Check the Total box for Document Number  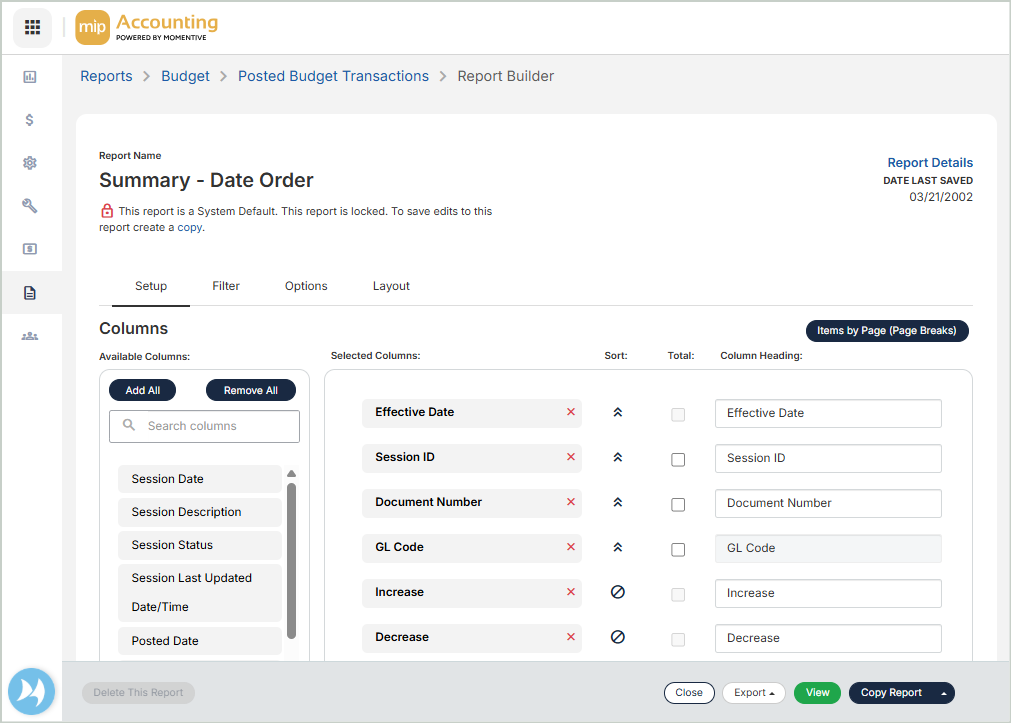click(x=678, y=505)
